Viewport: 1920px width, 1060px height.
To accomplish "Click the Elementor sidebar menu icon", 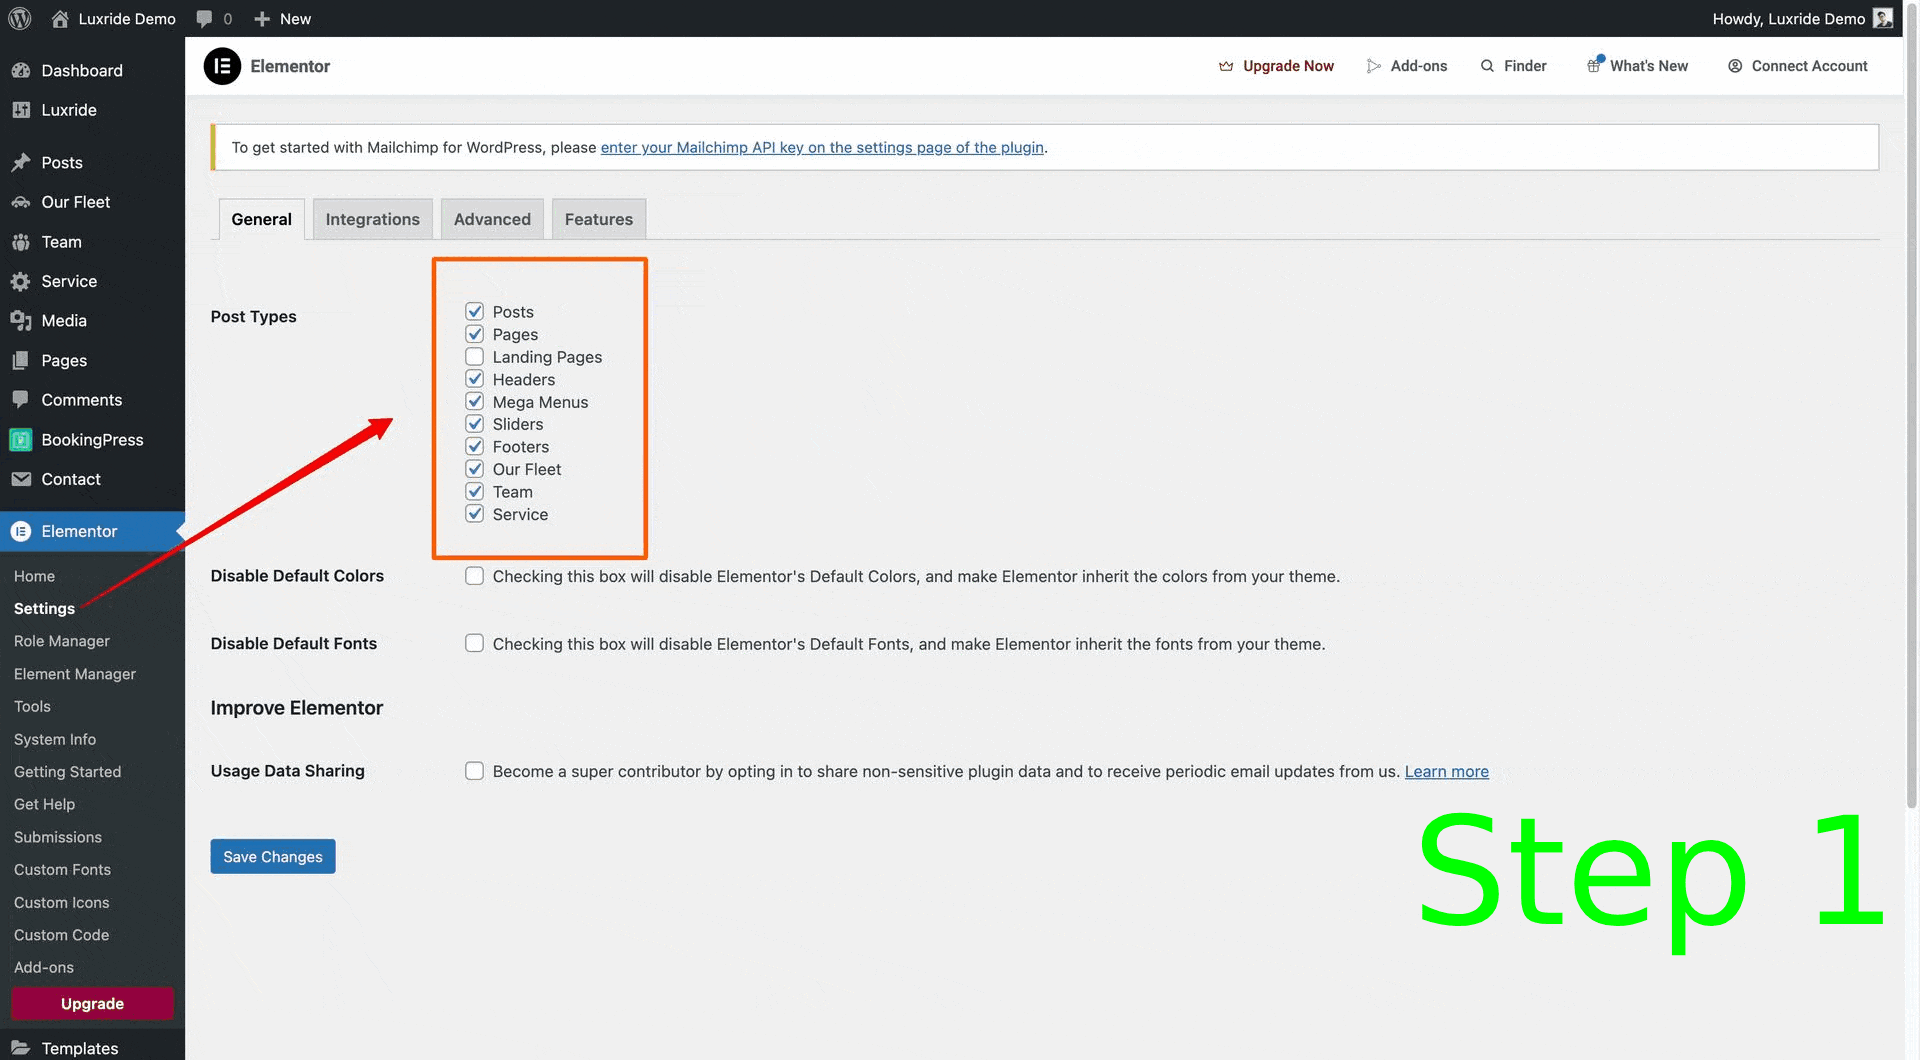I will pyautogui.click(x=21, y=531).
